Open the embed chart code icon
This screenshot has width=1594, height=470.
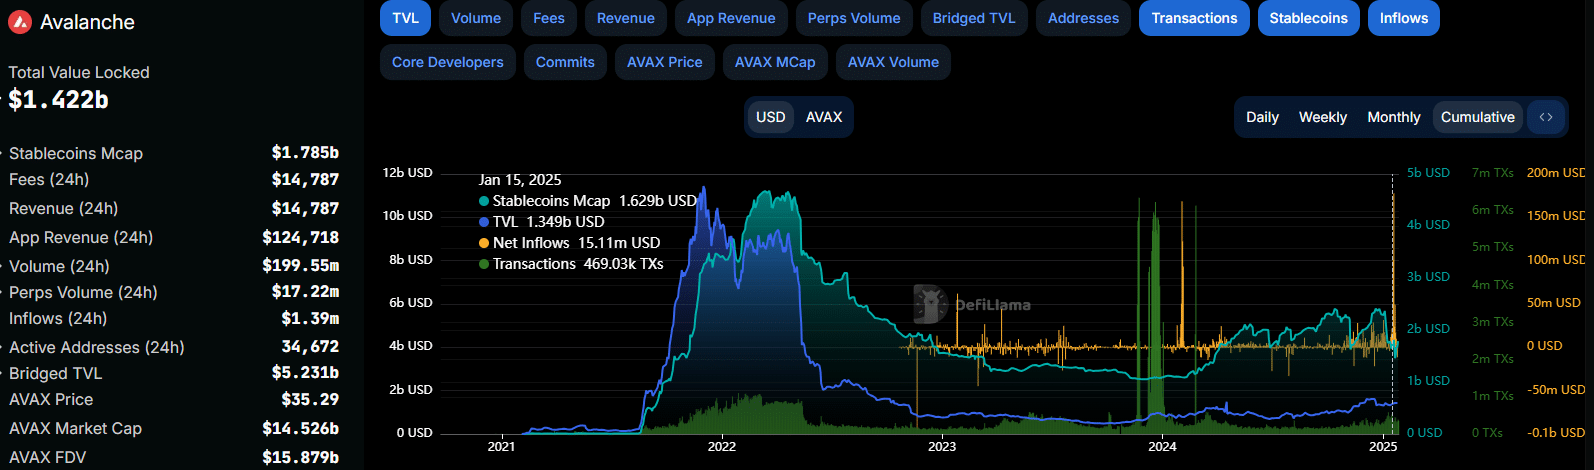[x=1546, y=117]
